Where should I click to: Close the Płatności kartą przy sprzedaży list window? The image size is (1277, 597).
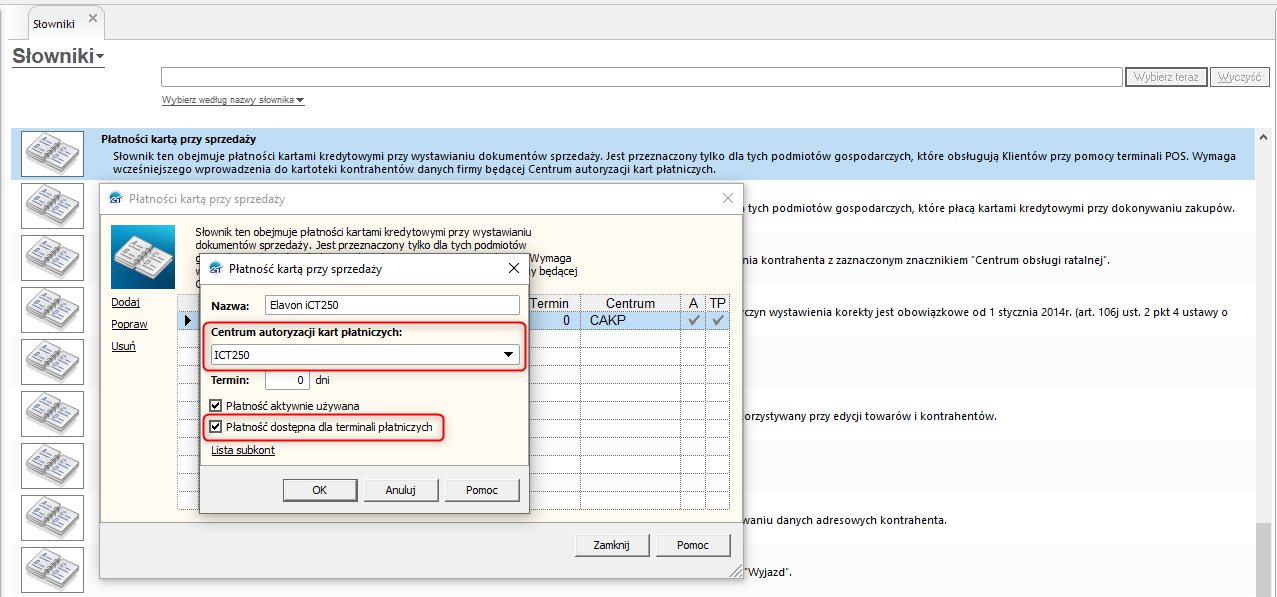tap(728, 198)
